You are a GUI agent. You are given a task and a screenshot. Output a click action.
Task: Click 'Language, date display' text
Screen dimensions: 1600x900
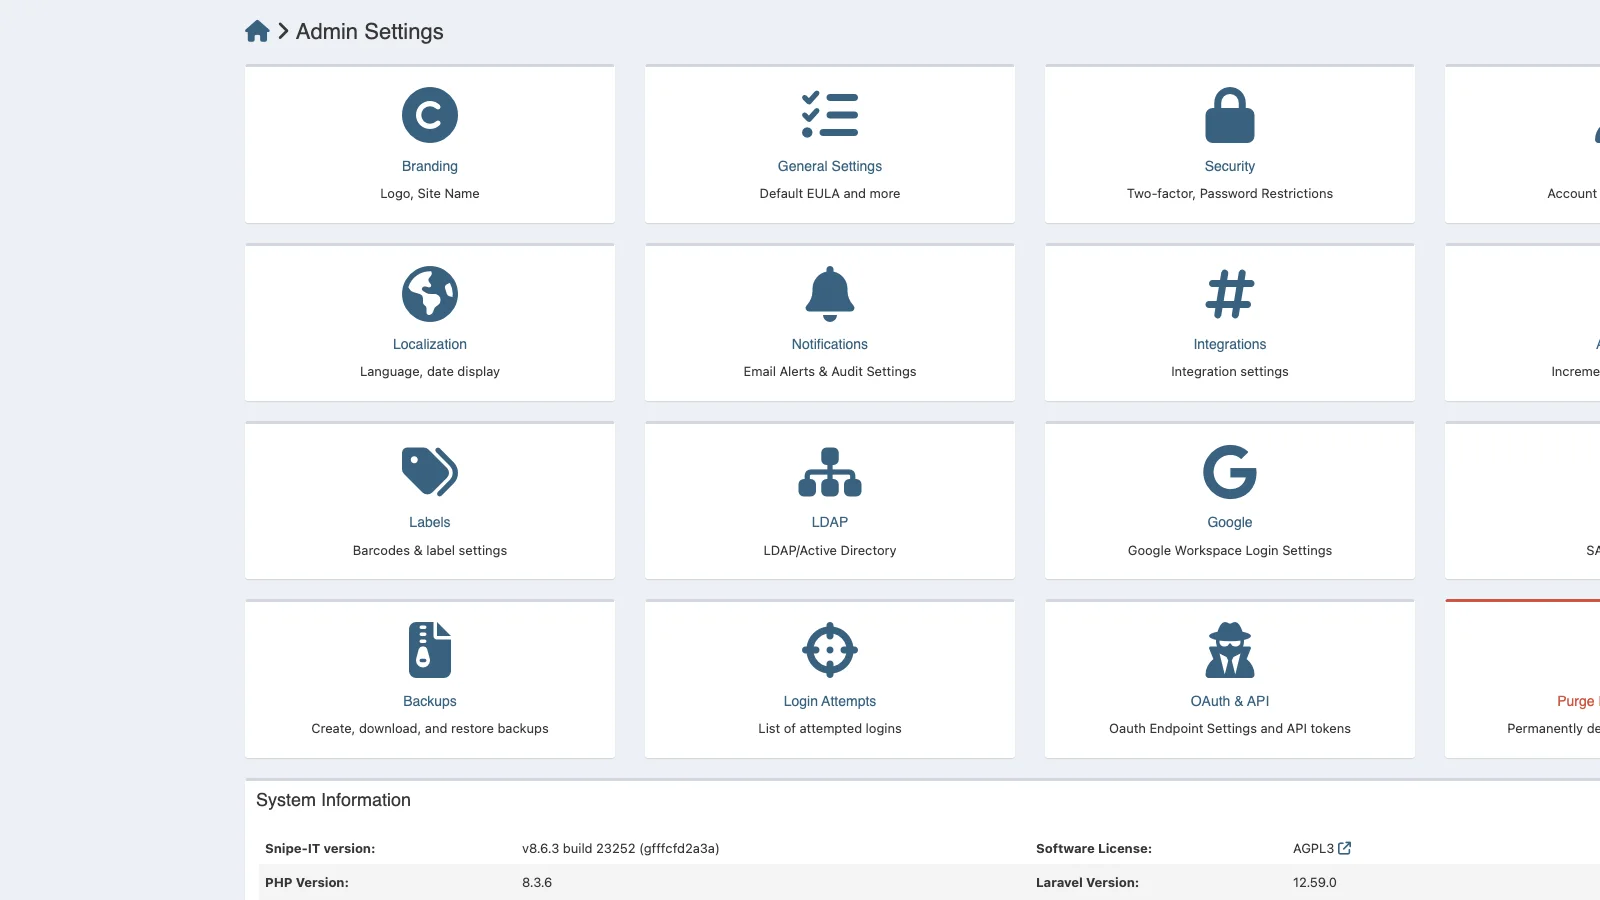430,372
